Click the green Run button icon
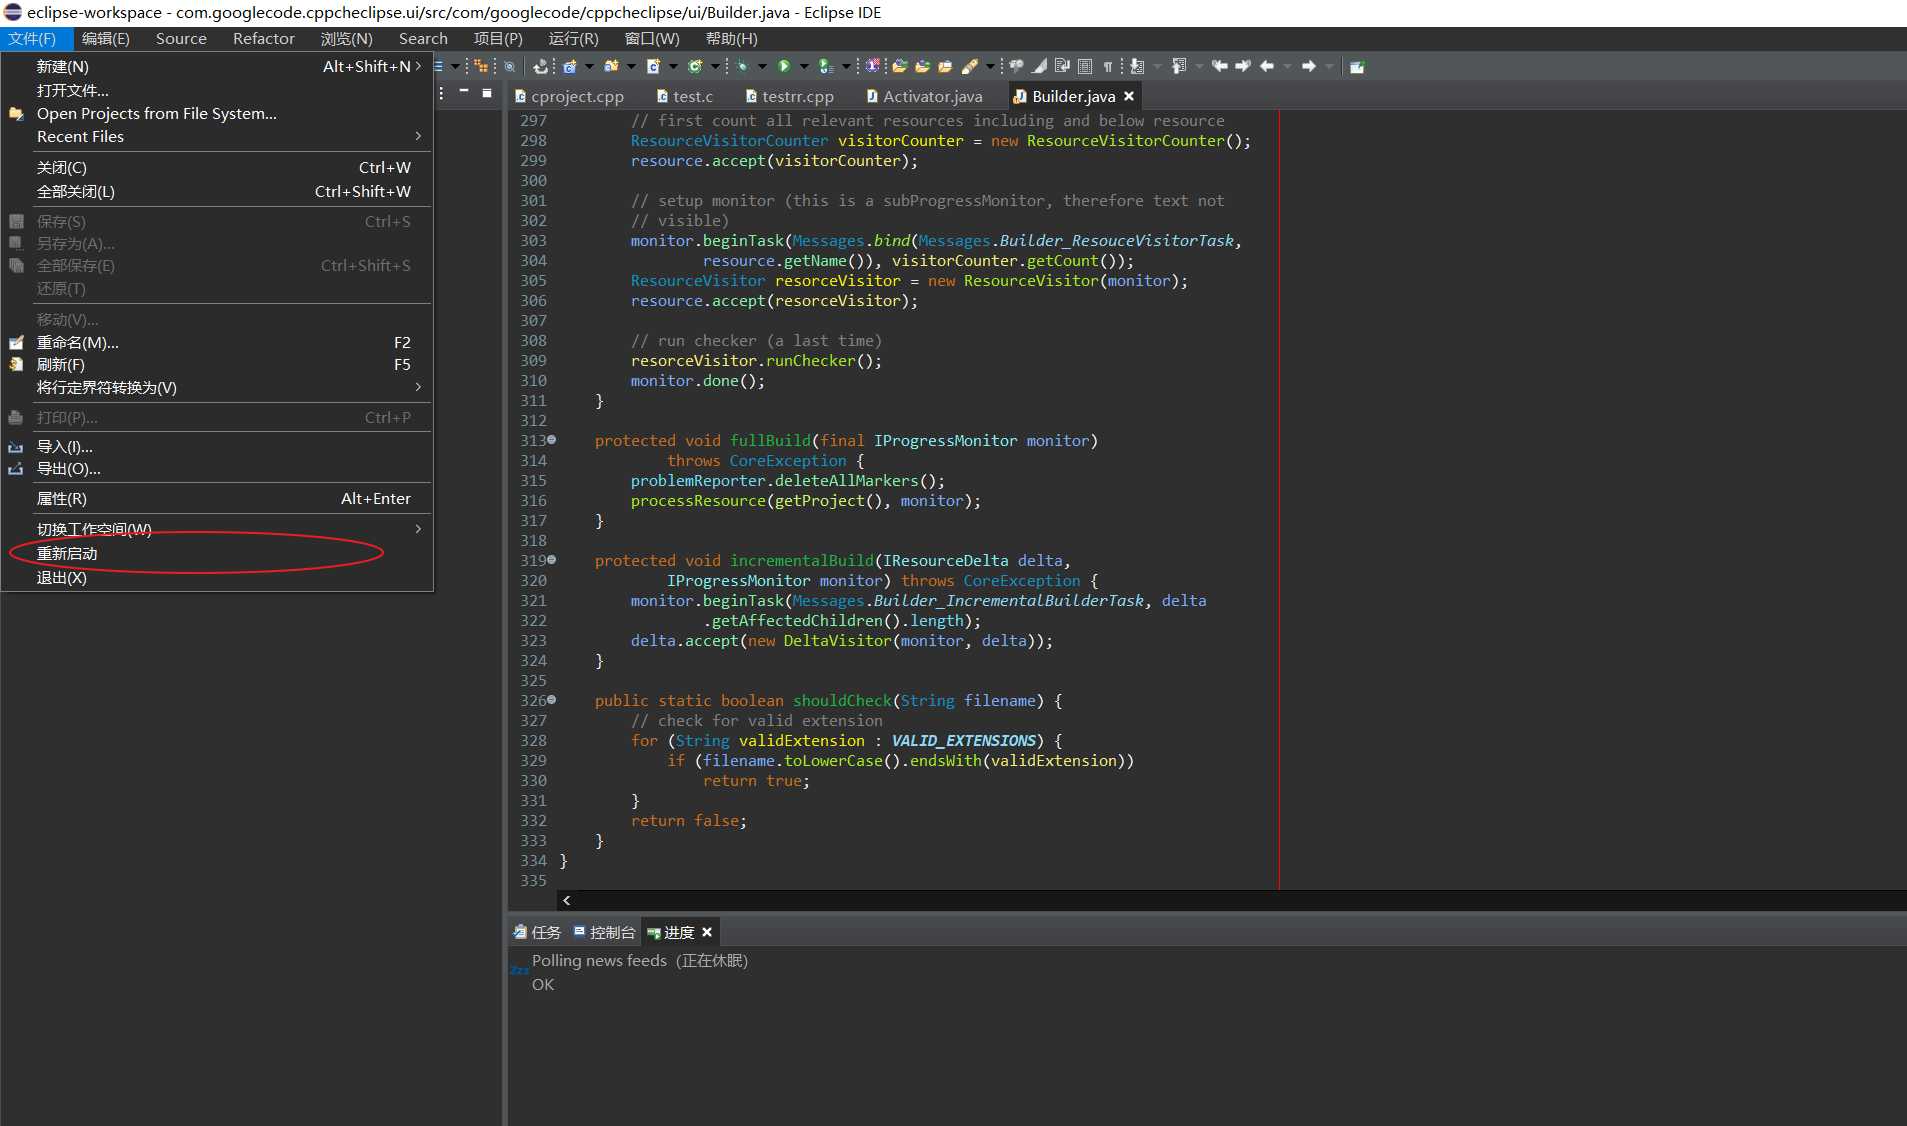The image size is (1907, 1126). tap(784, 66)
